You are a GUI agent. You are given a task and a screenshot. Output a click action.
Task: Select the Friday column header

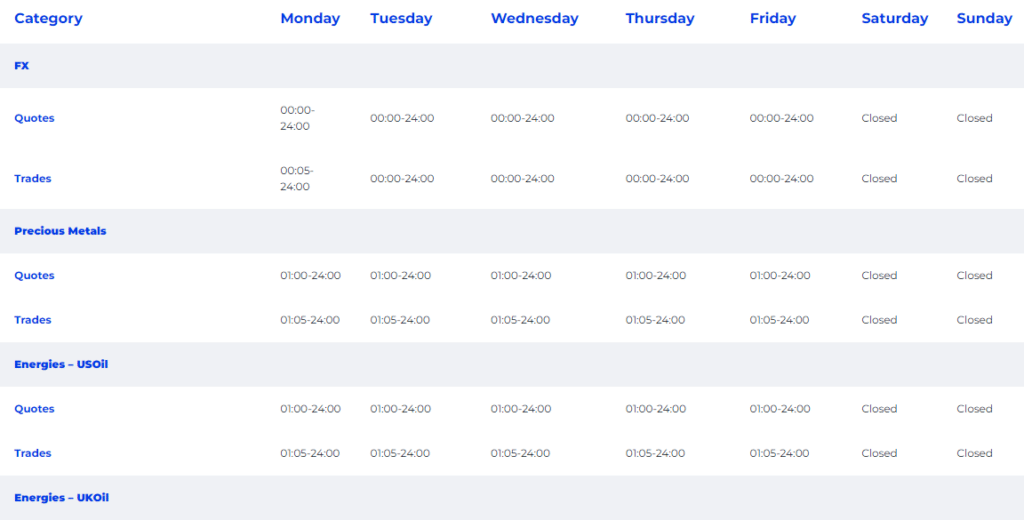click(x=773, y=18)
